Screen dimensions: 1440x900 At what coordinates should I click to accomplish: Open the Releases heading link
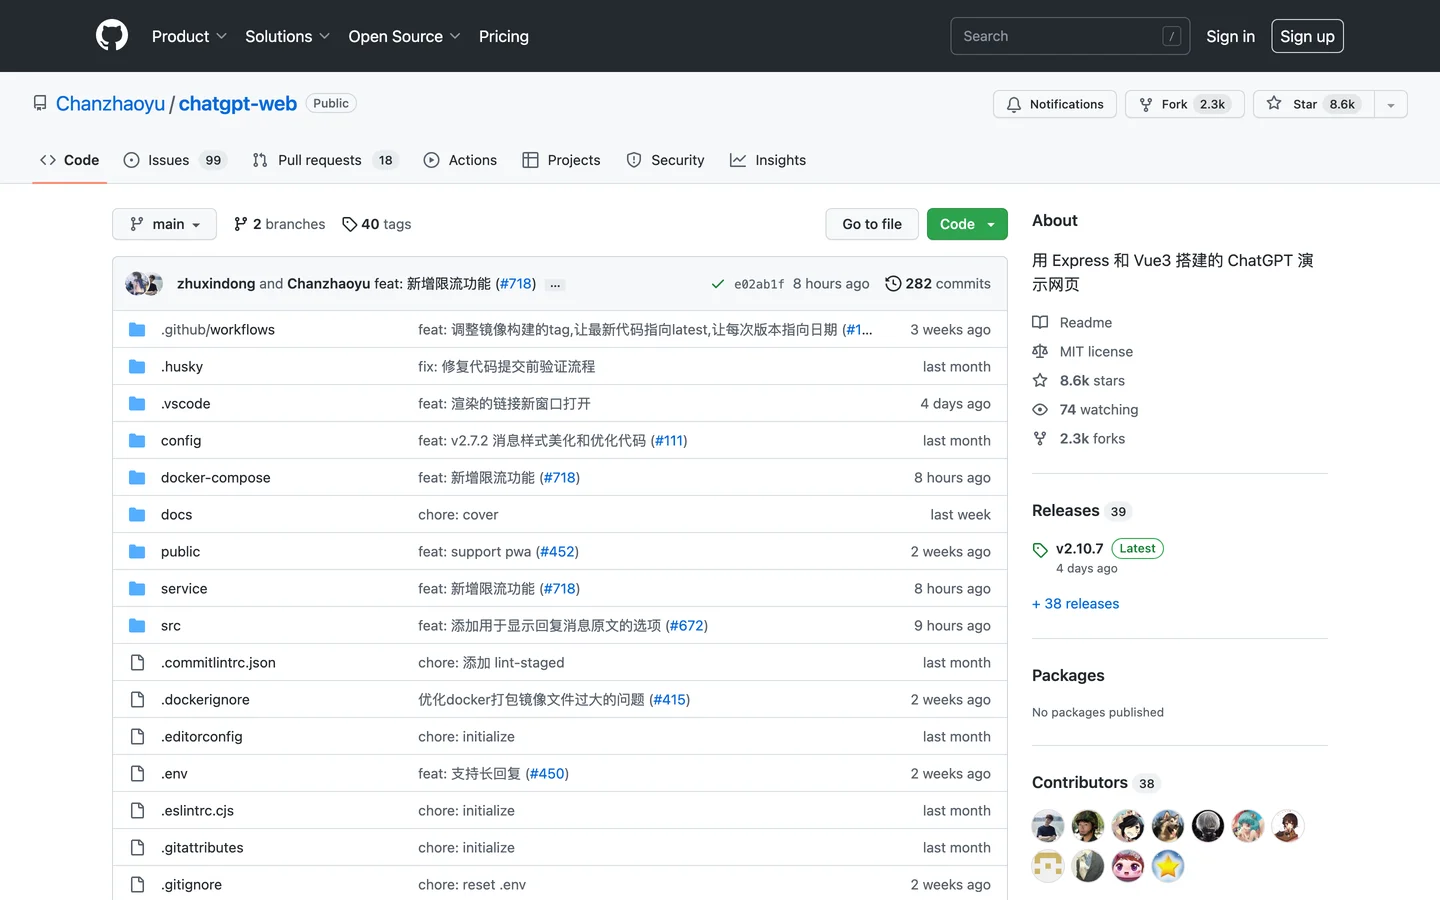[1065, 511]
